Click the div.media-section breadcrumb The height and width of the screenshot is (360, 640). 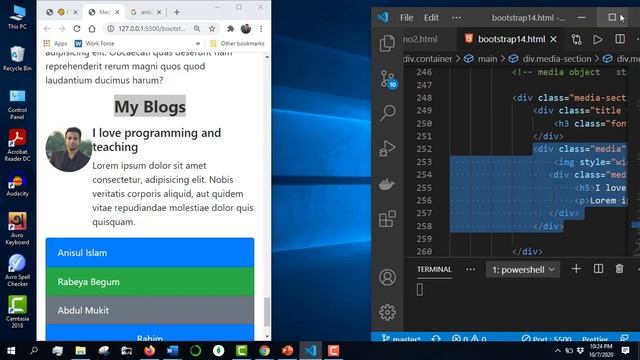tap(557, 59)
